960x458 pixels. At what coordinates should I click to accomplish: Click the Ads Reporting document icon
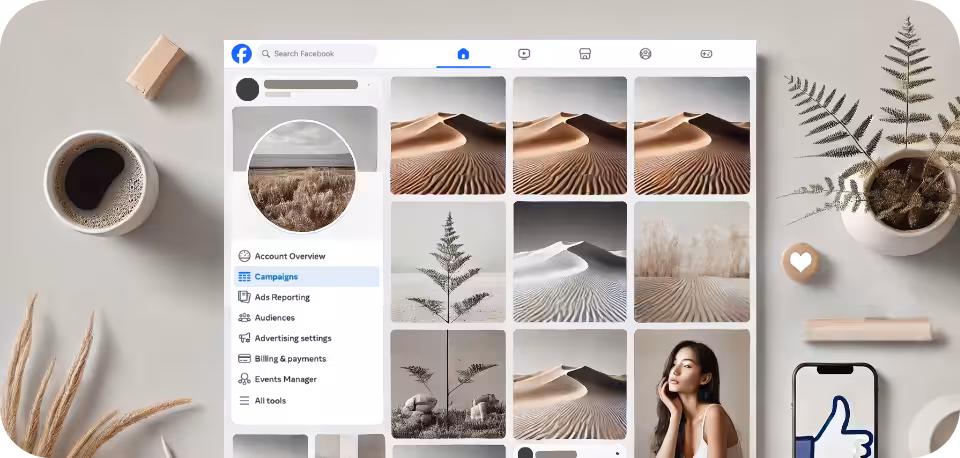pyautogui.click(x=244, y=297)
